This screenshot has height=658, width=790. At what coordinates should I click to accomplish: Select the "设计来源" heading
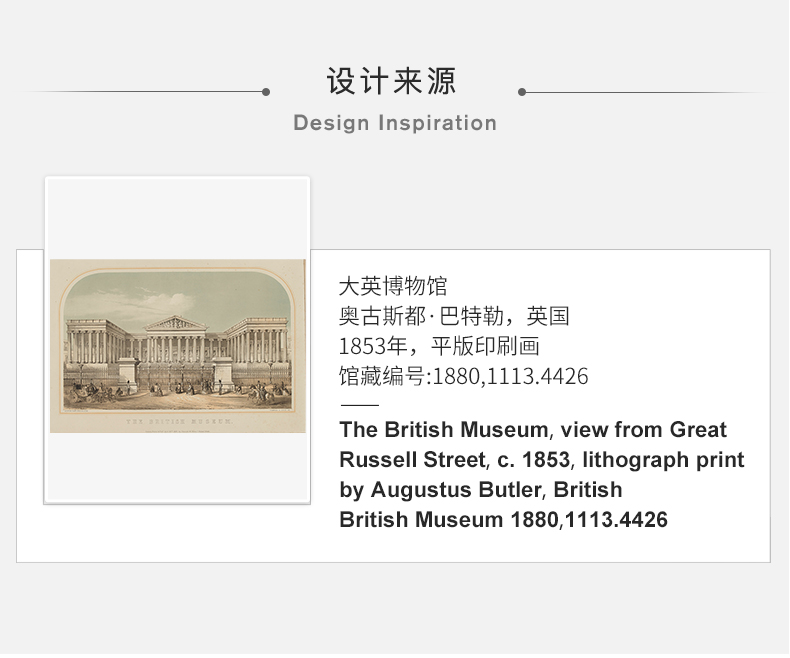394,81
